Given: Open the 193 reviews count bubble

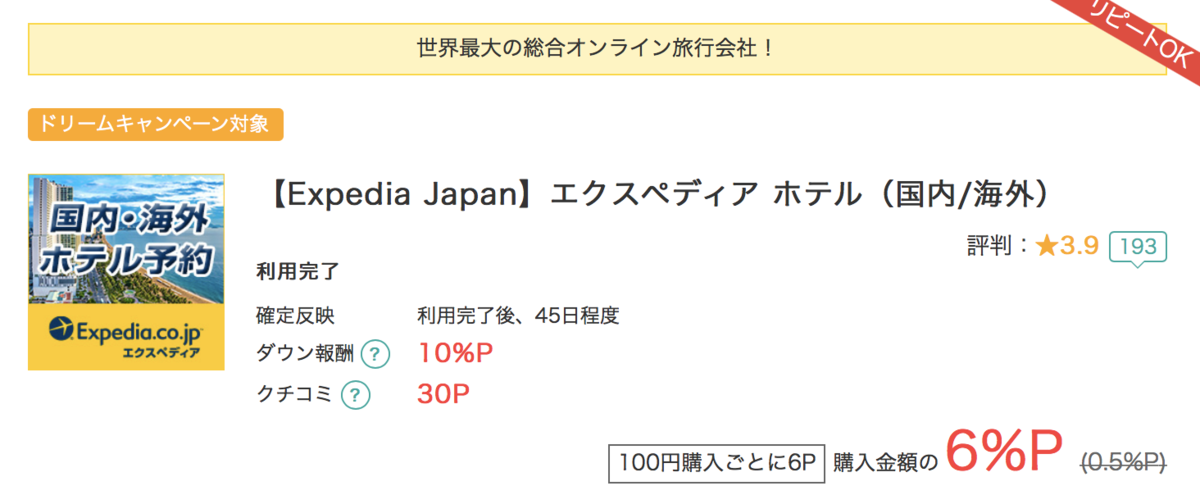Looking at the screenshot, I should click(x=1138, y=247).
